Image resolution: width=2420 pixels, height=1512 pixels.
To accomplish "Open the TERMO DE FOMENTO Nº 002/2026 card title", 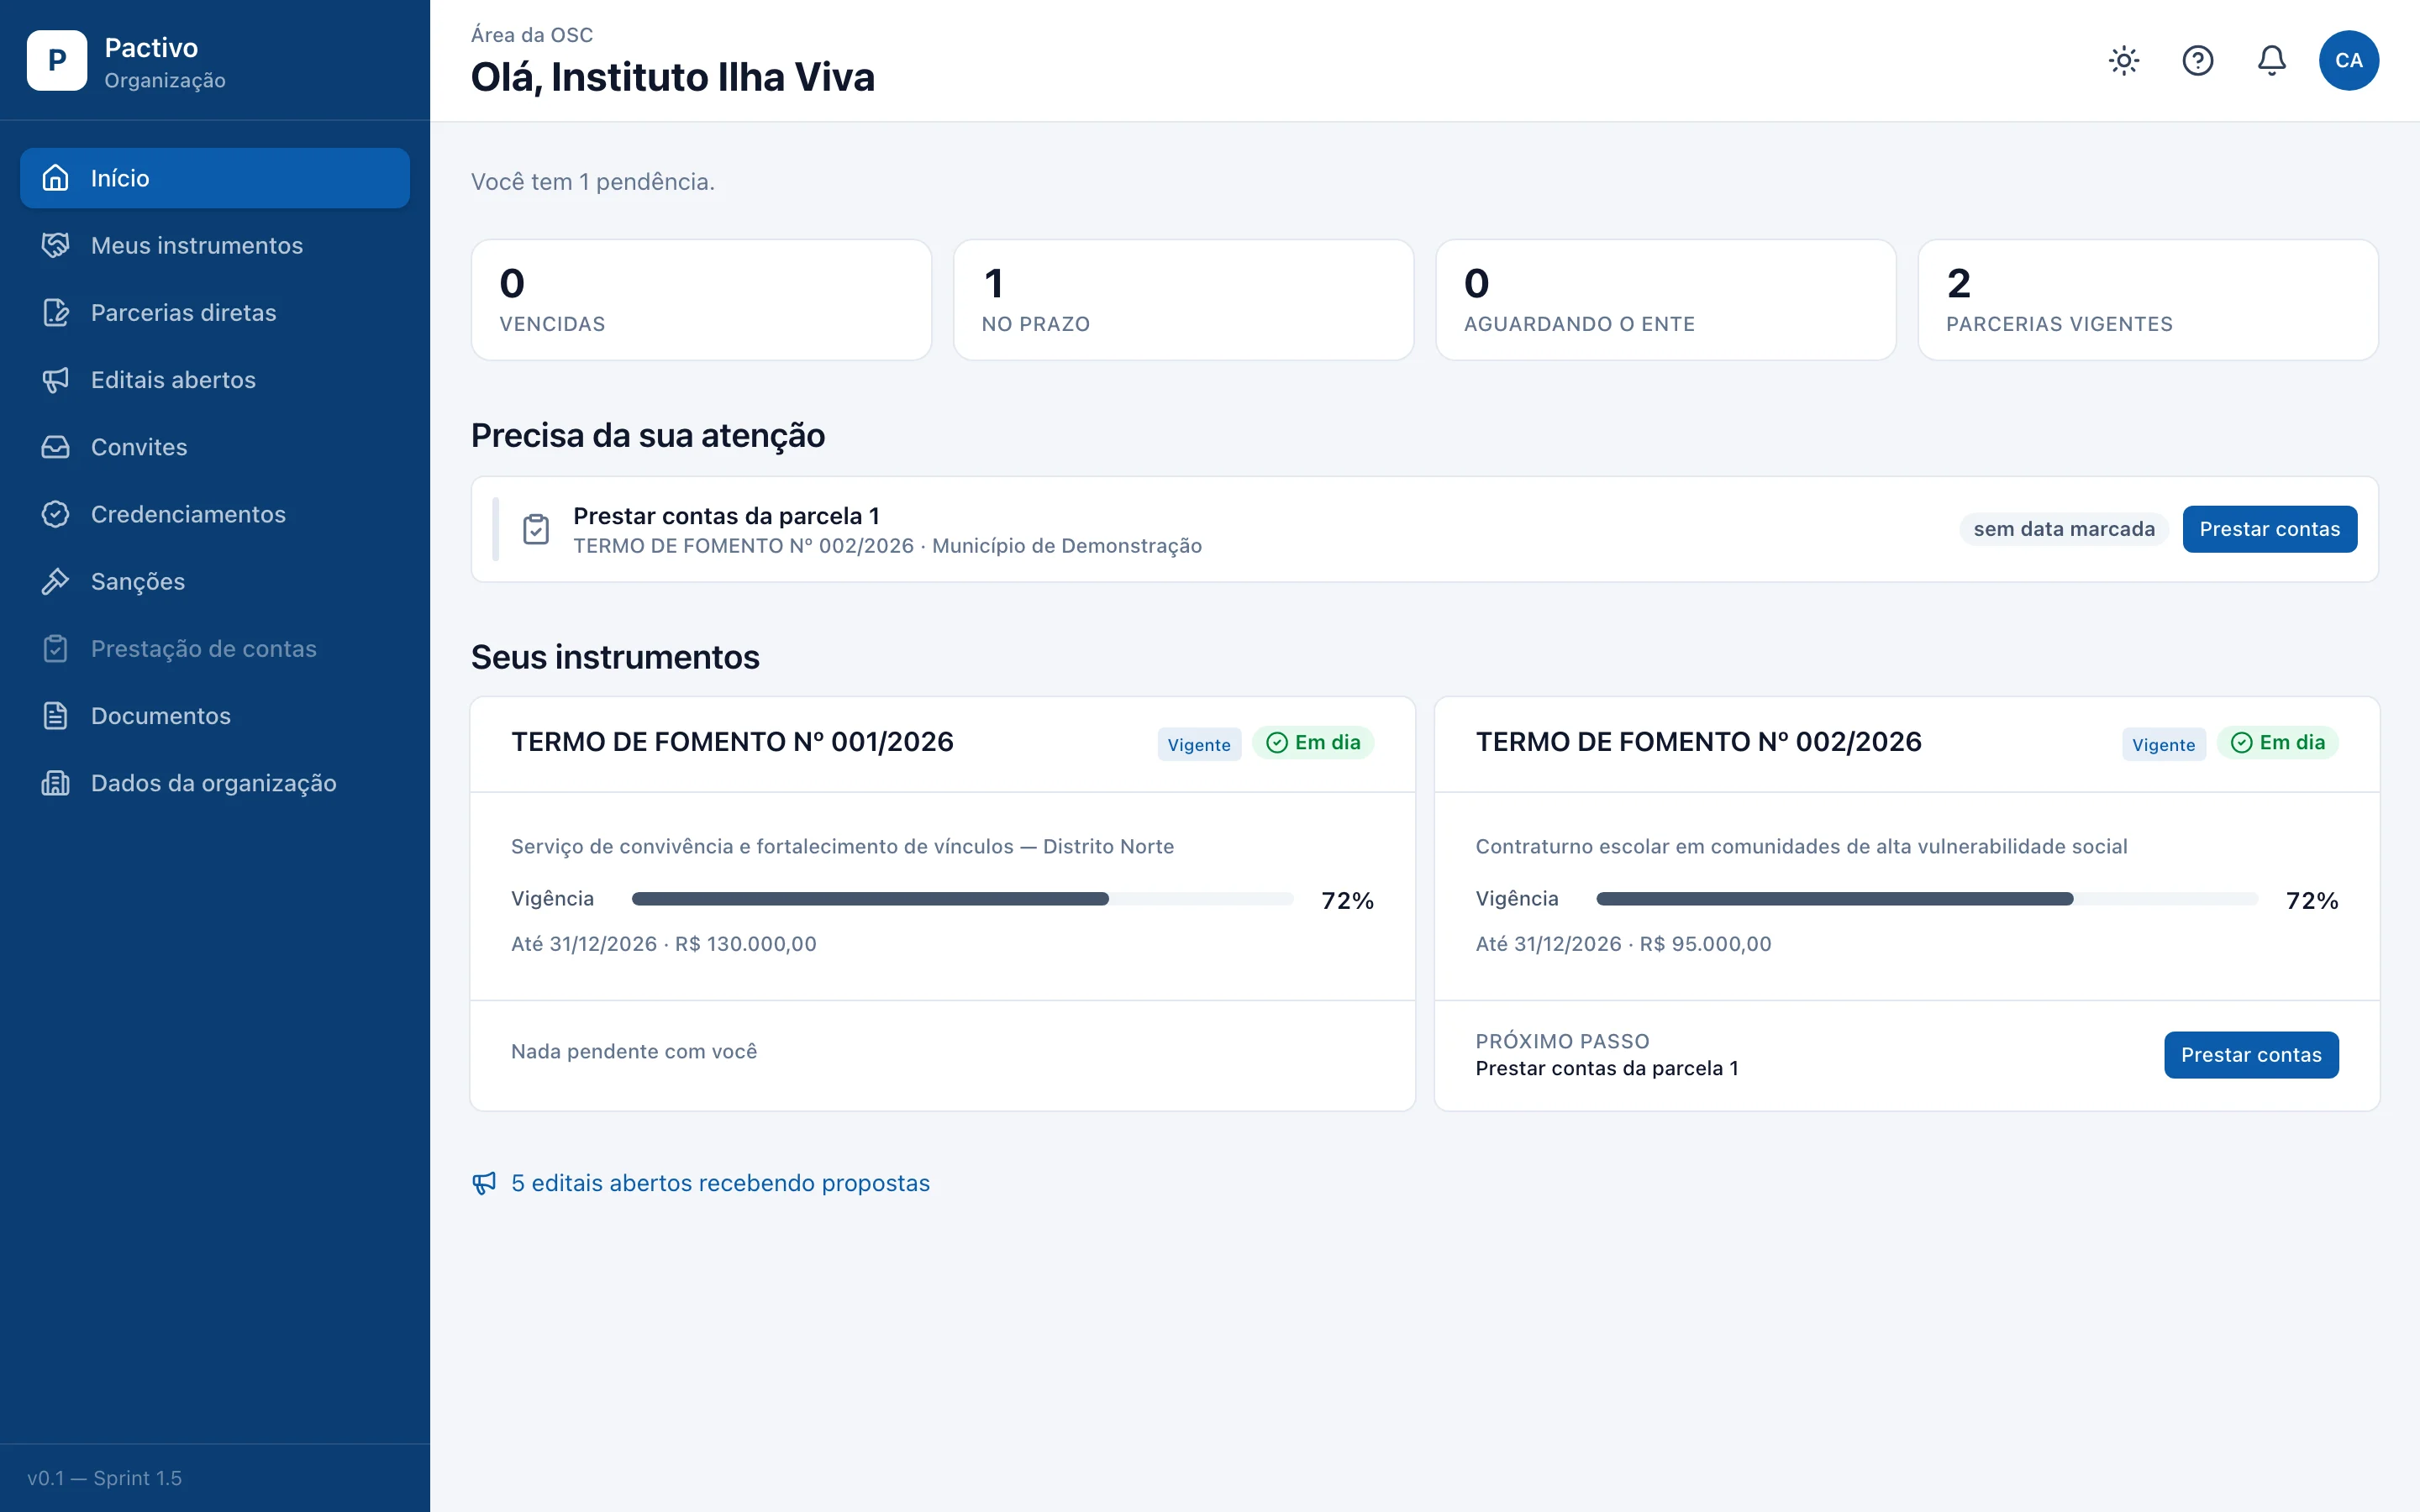I will [1698, 742].
